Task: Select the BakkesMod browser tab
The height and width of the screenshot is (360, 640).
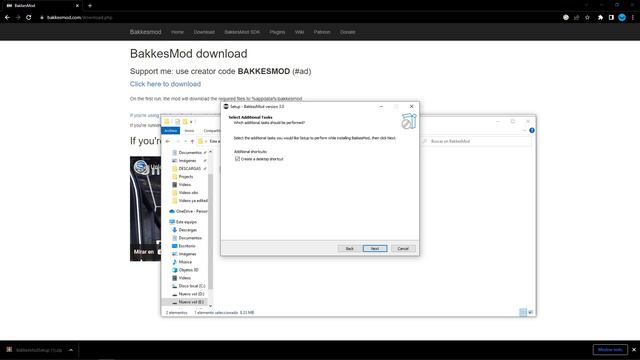Action: 41,6
